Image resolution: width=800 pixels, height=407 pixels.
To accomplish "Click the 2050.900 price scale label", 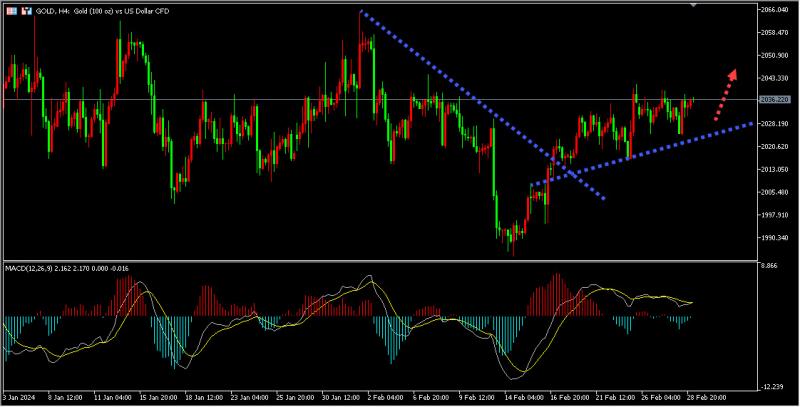I will tap(775, 56).
